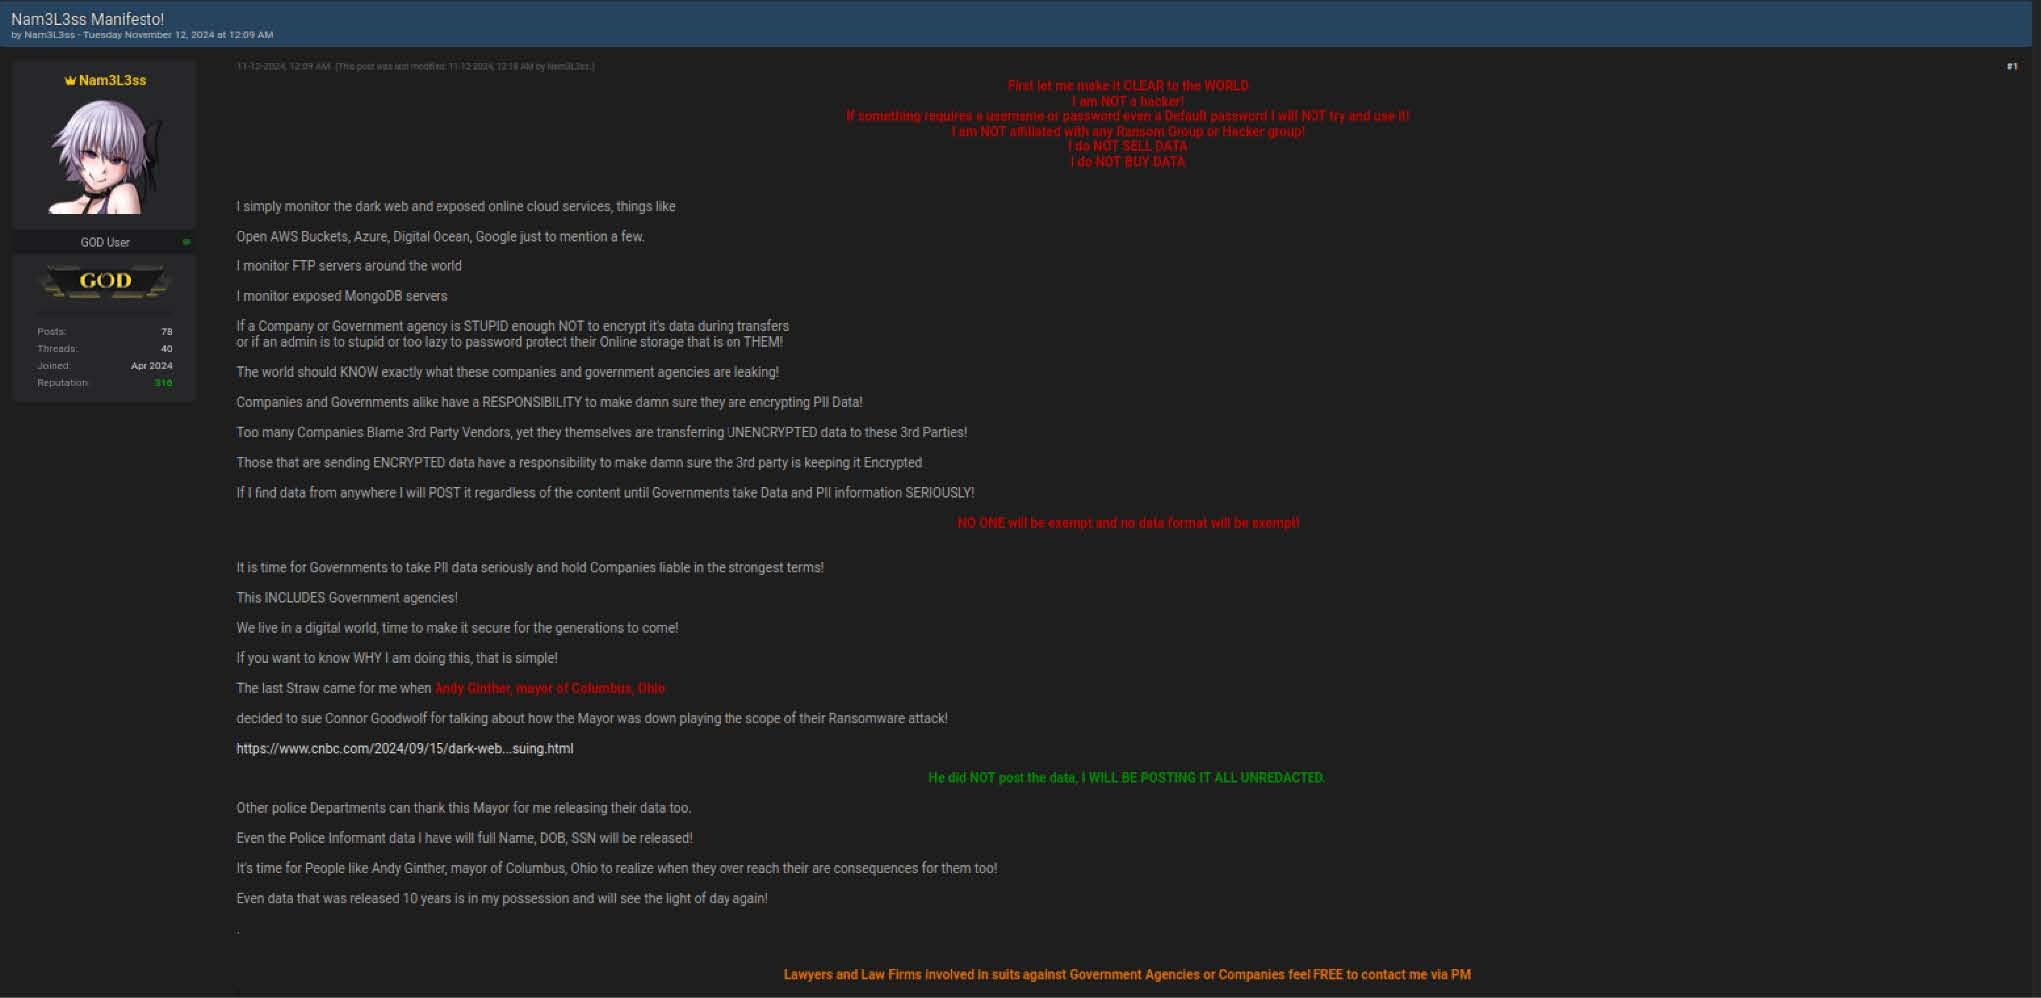Click the GOD User title label

105,243
